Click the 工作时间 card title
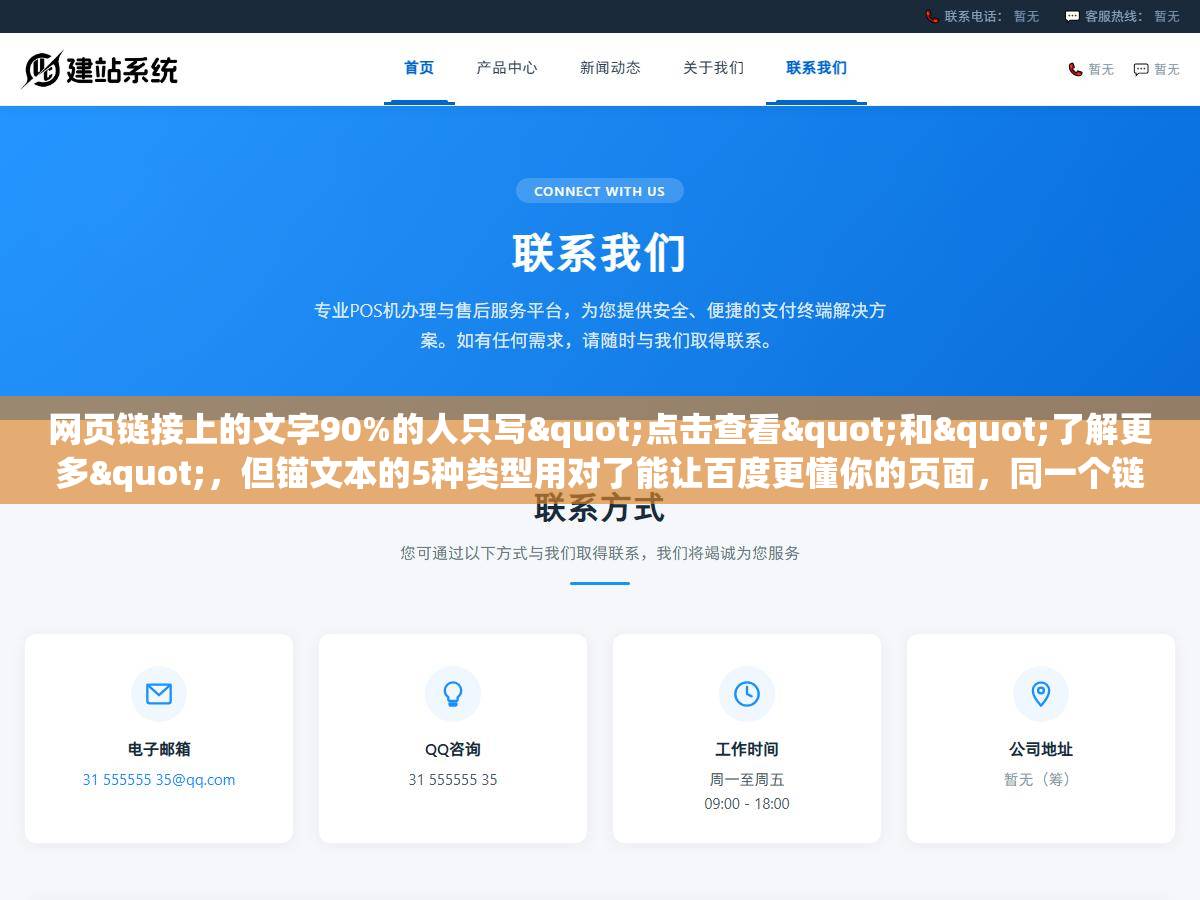The image size is (1200, 900). 747,749
